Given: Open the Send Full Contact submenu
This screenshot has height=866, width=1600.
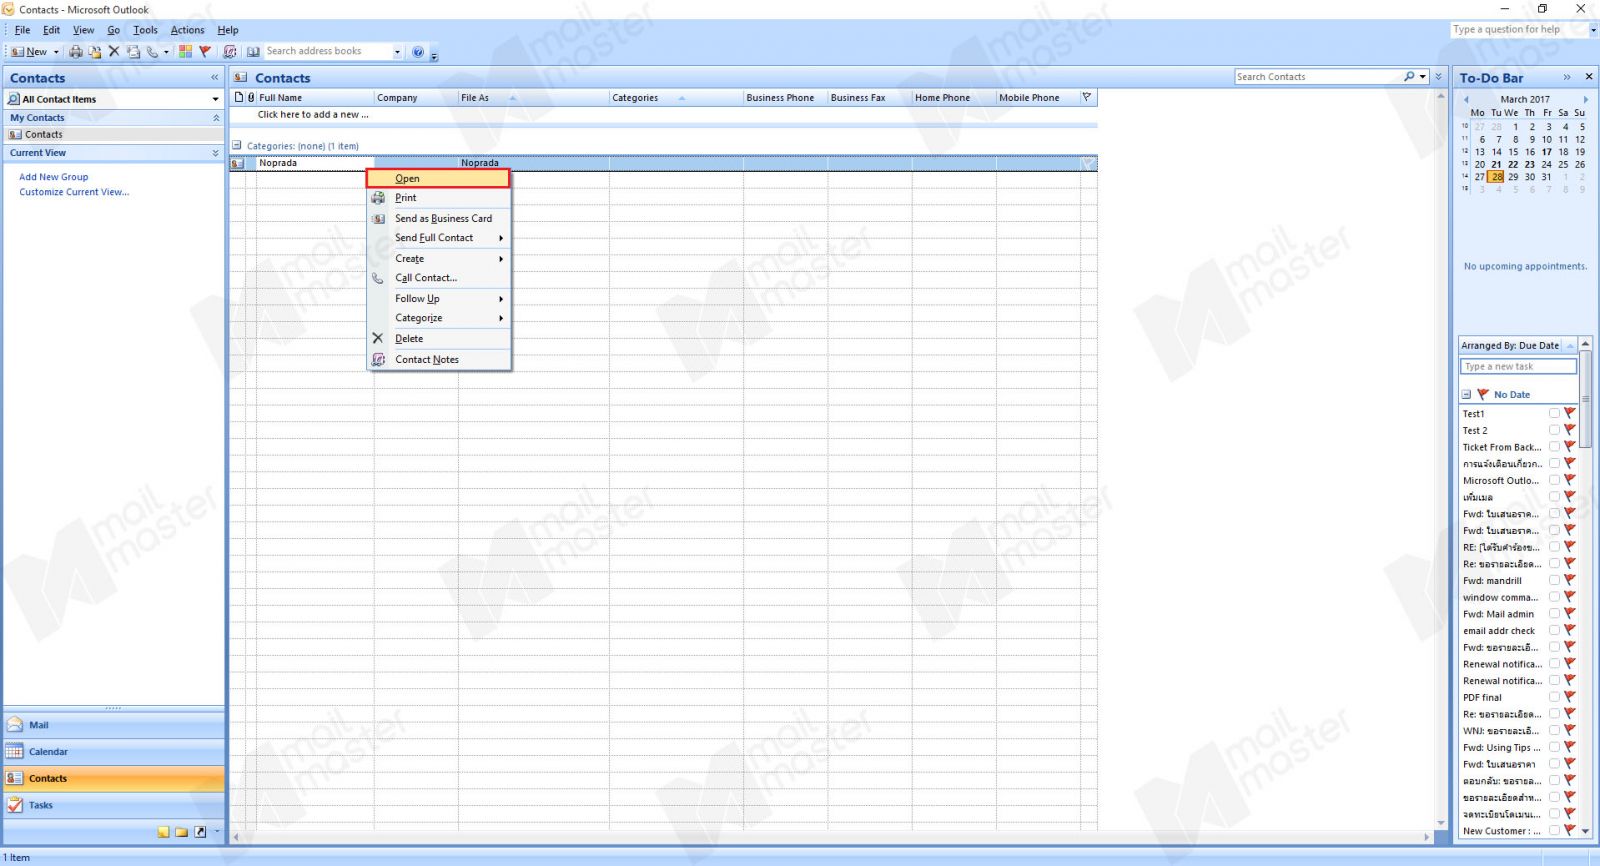Looking at the screenshot, I should (438, 238).
